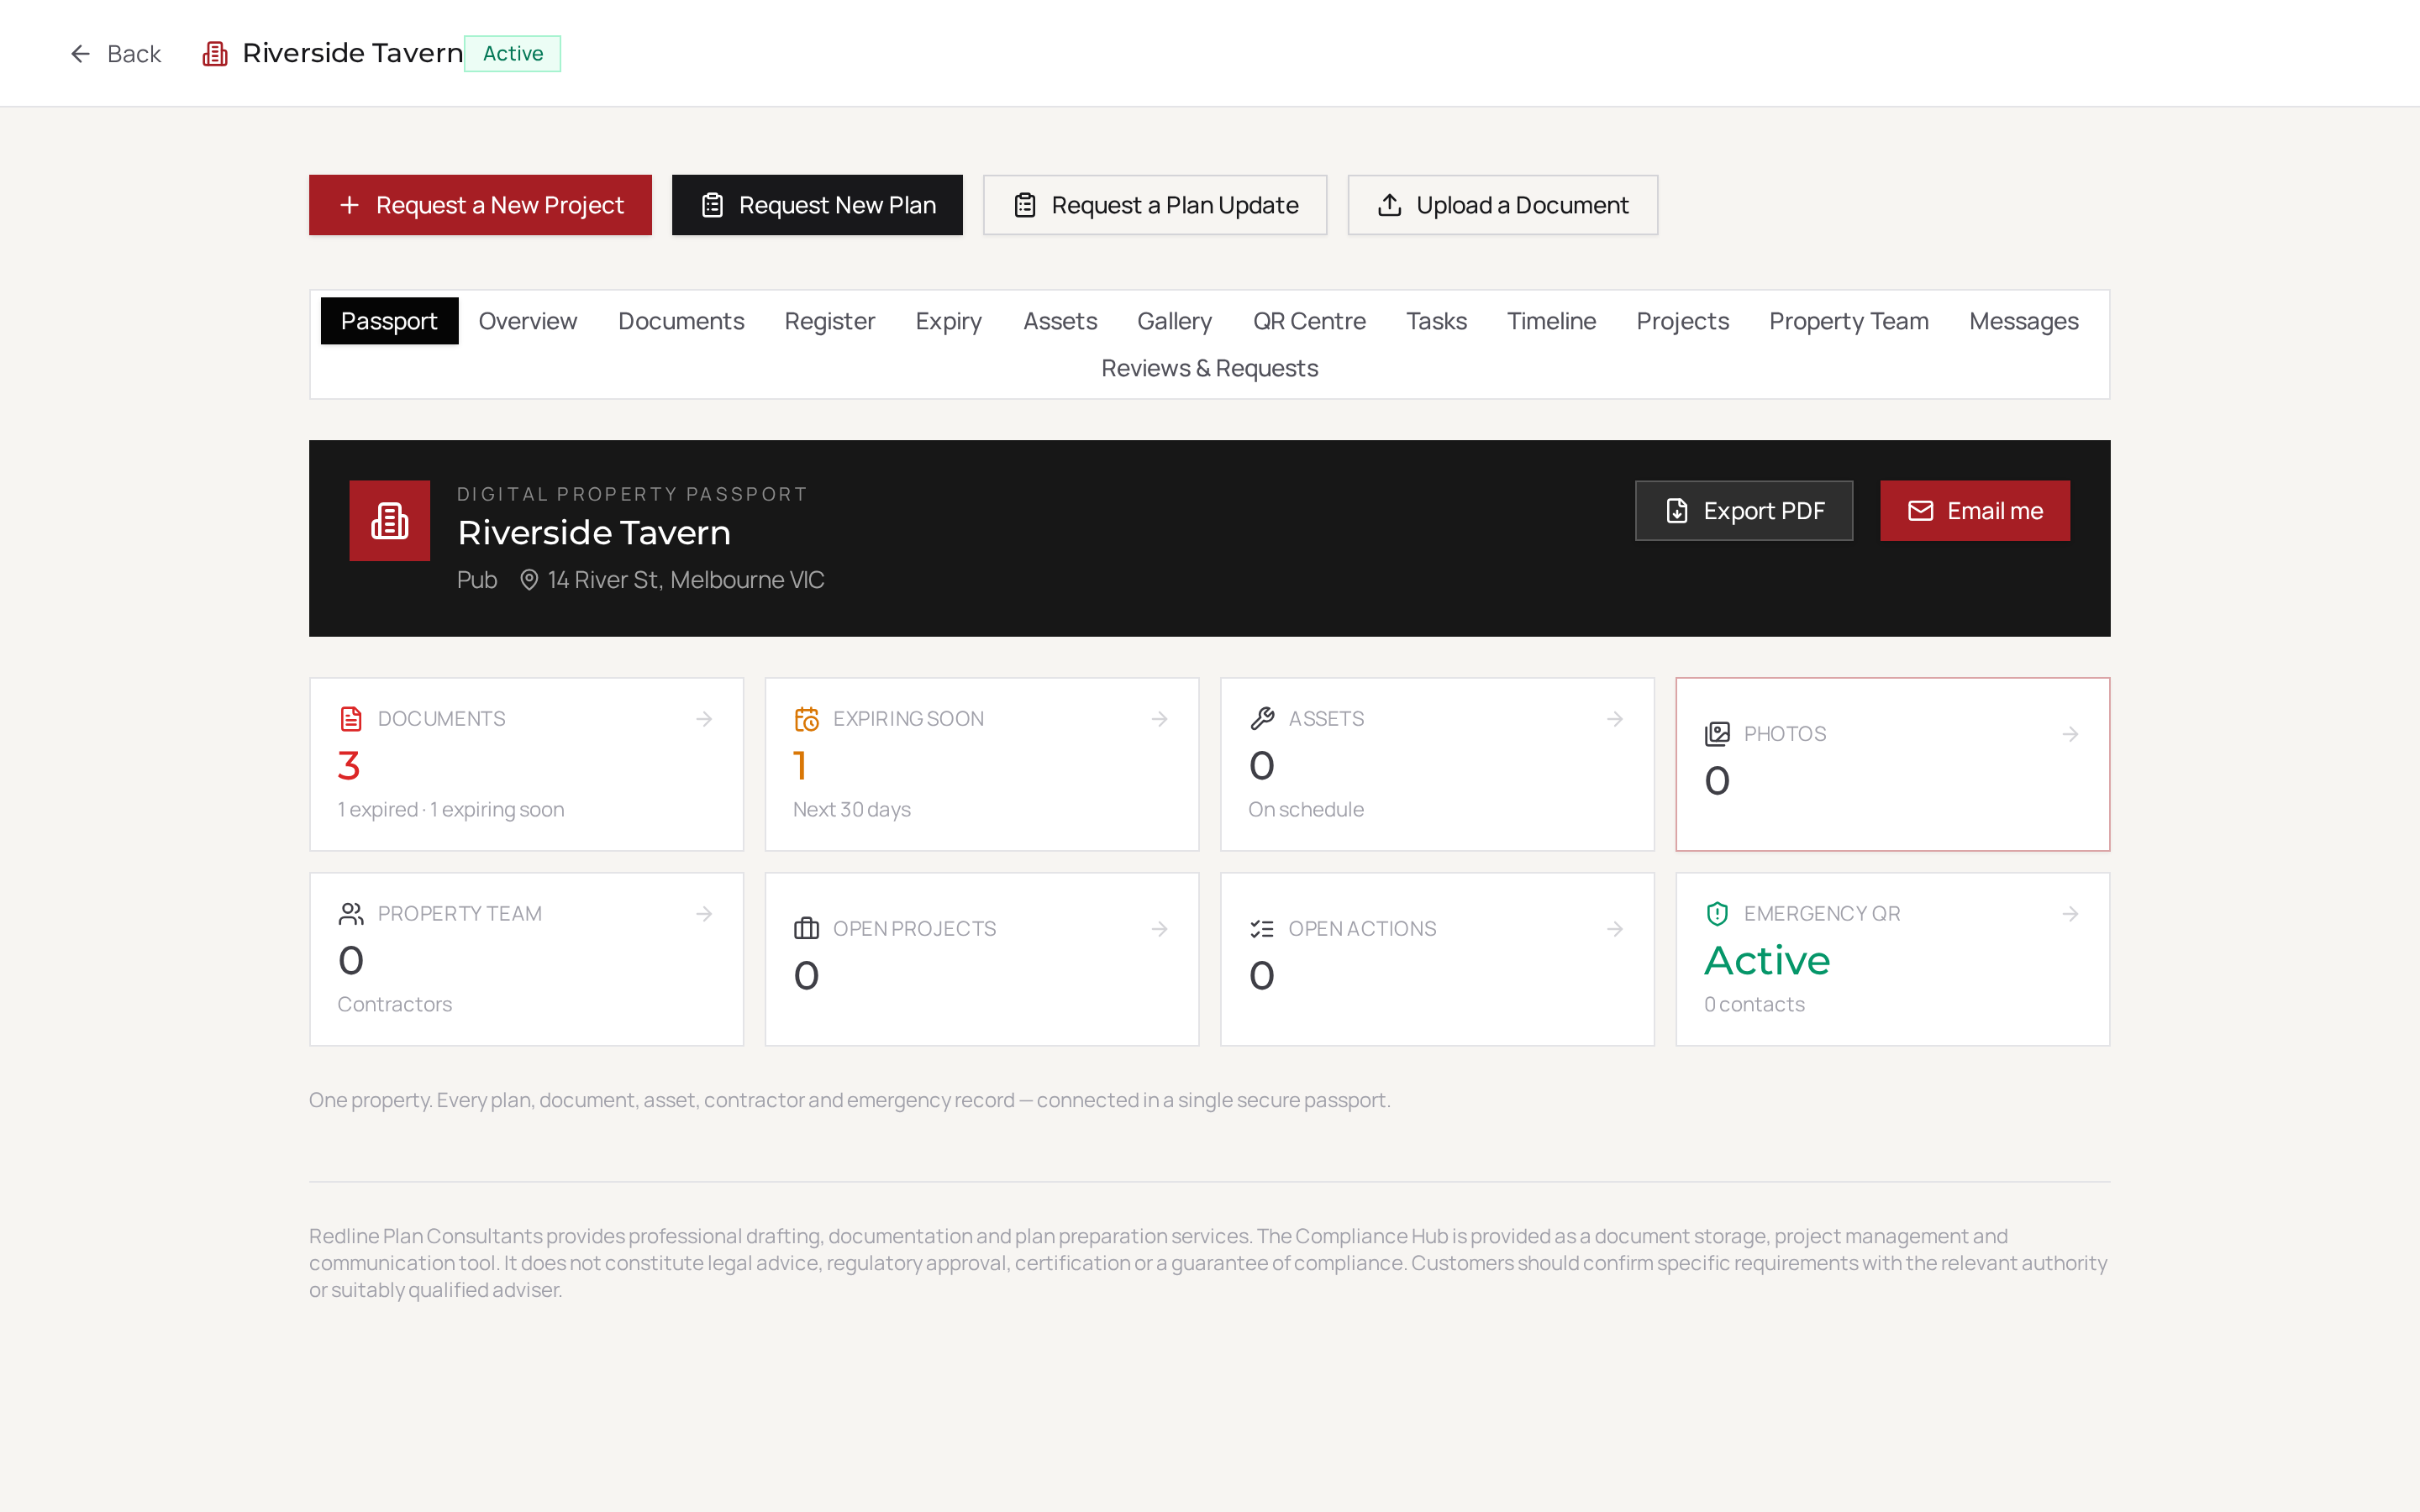Go Back using the arrow link
Image resolution: width=2420 pixels, height=1512 pixels.
click(x=115, y=53)
